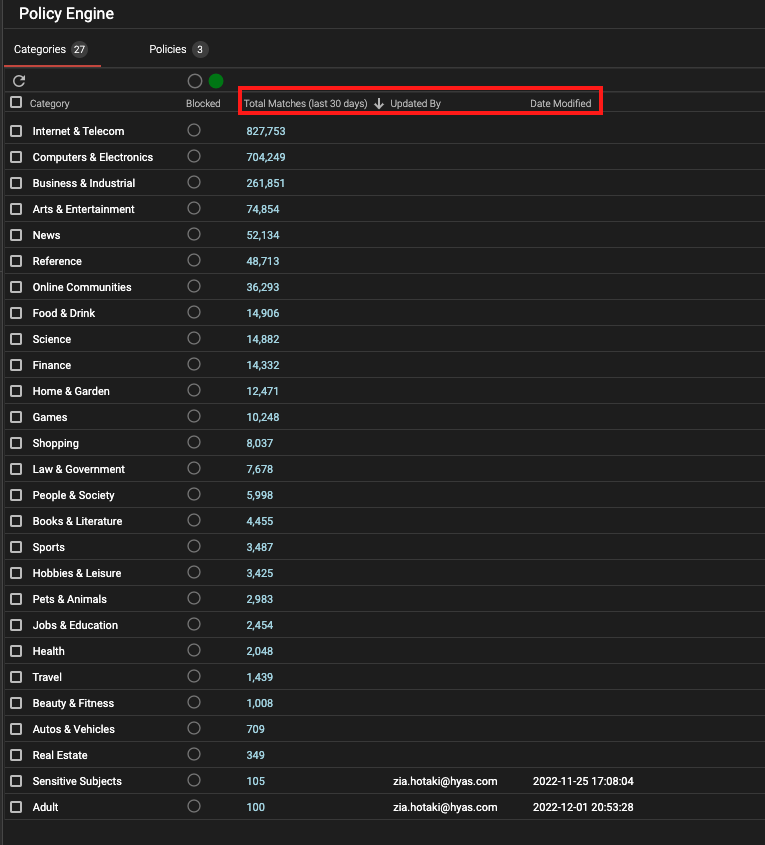Image resolution: width=765 pixels, height=845 pixels.
Task: Toggle Blocked circle for Games row
Action: point(194,416)
